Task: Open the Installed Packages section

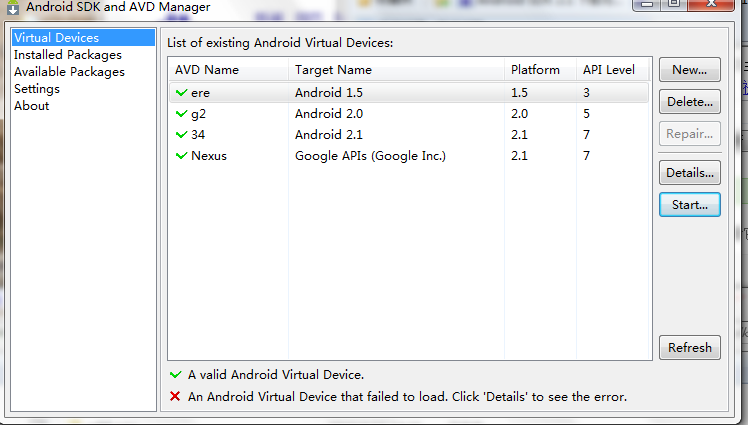Action: click(x=68, y=55)
